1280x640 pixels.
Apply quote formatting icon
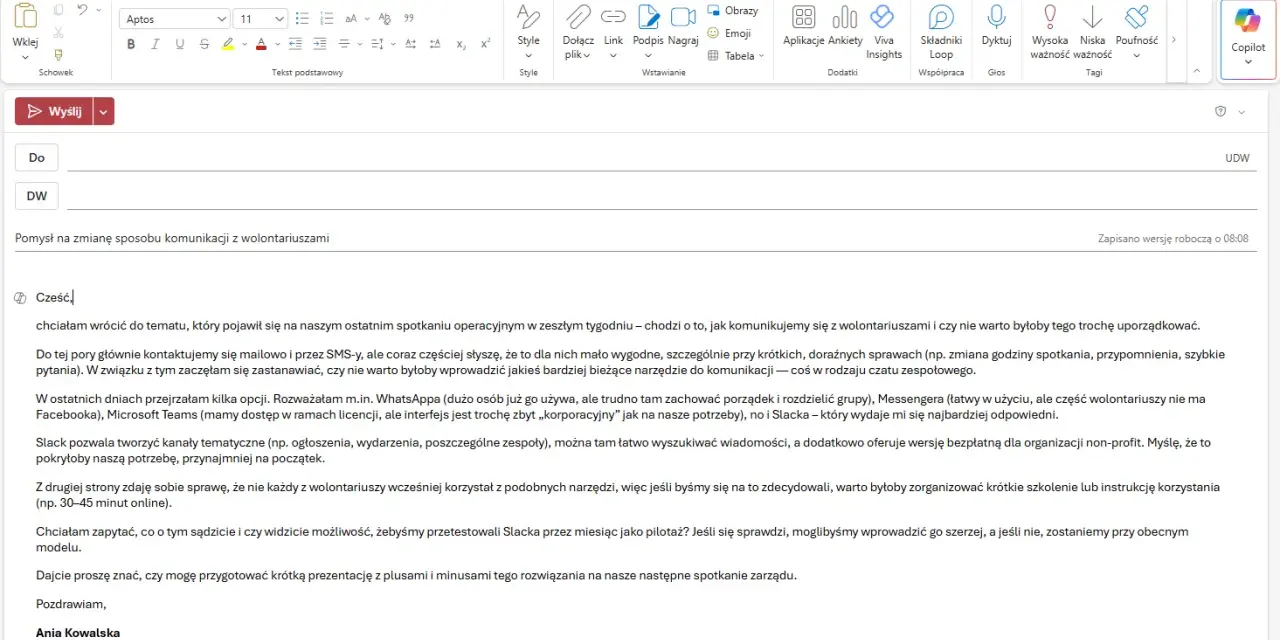point(408,19)
